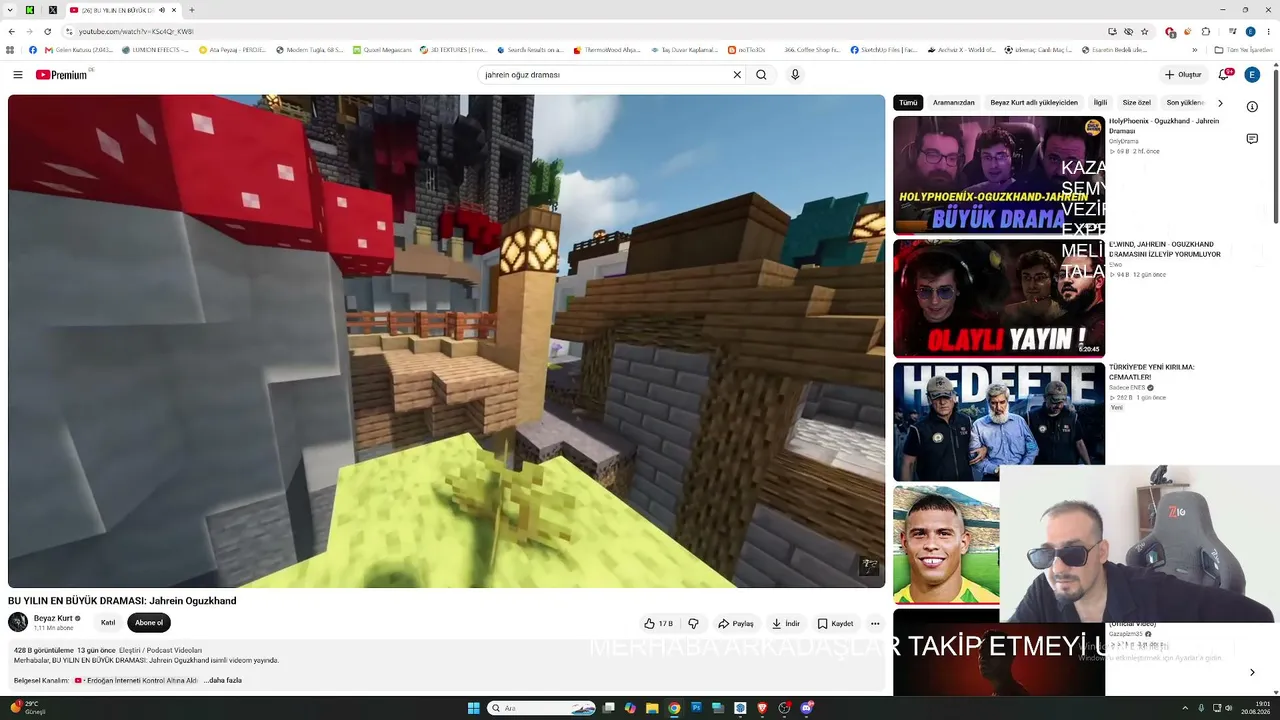Viewport: 1280px width, 720px height.
Task: Click the main video player area
Action: 446,341
